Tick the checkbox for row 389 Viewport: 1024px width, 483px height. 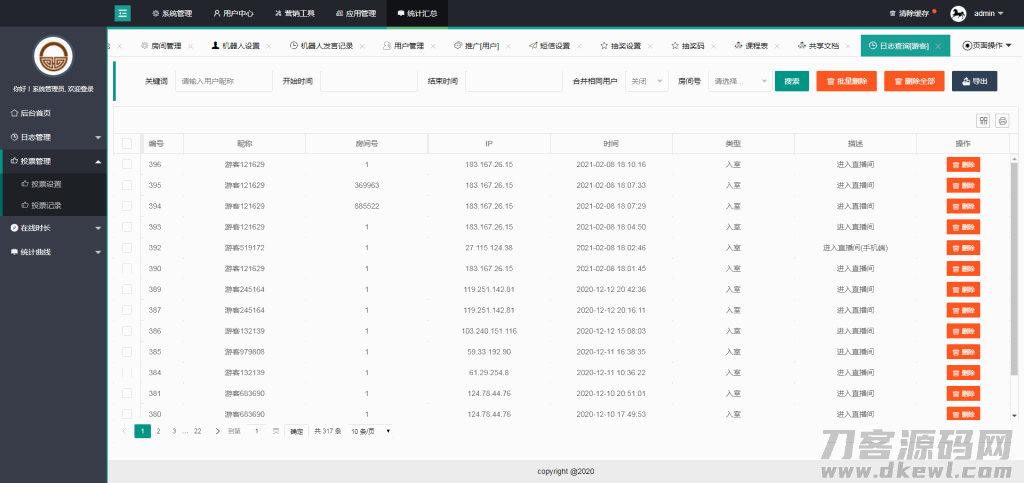127,289
